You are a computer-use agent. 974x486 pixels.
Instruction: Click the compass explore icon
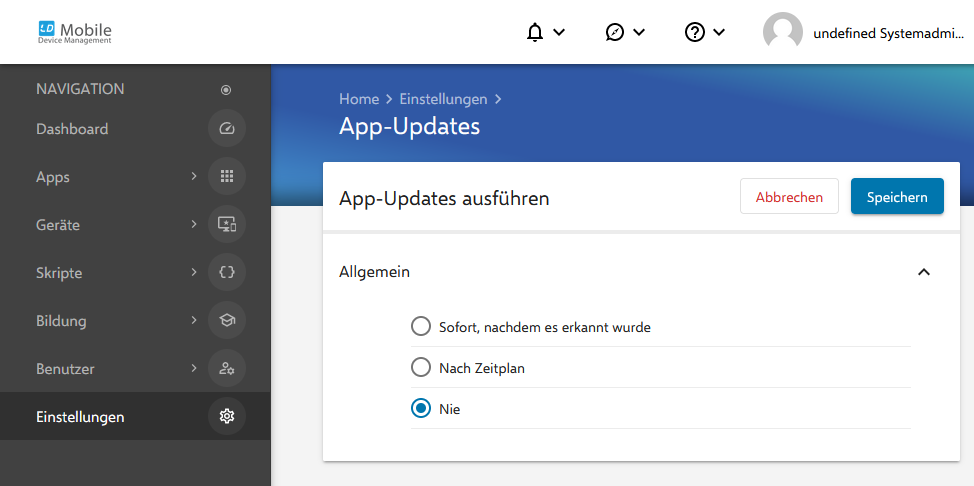click(614, 32)
